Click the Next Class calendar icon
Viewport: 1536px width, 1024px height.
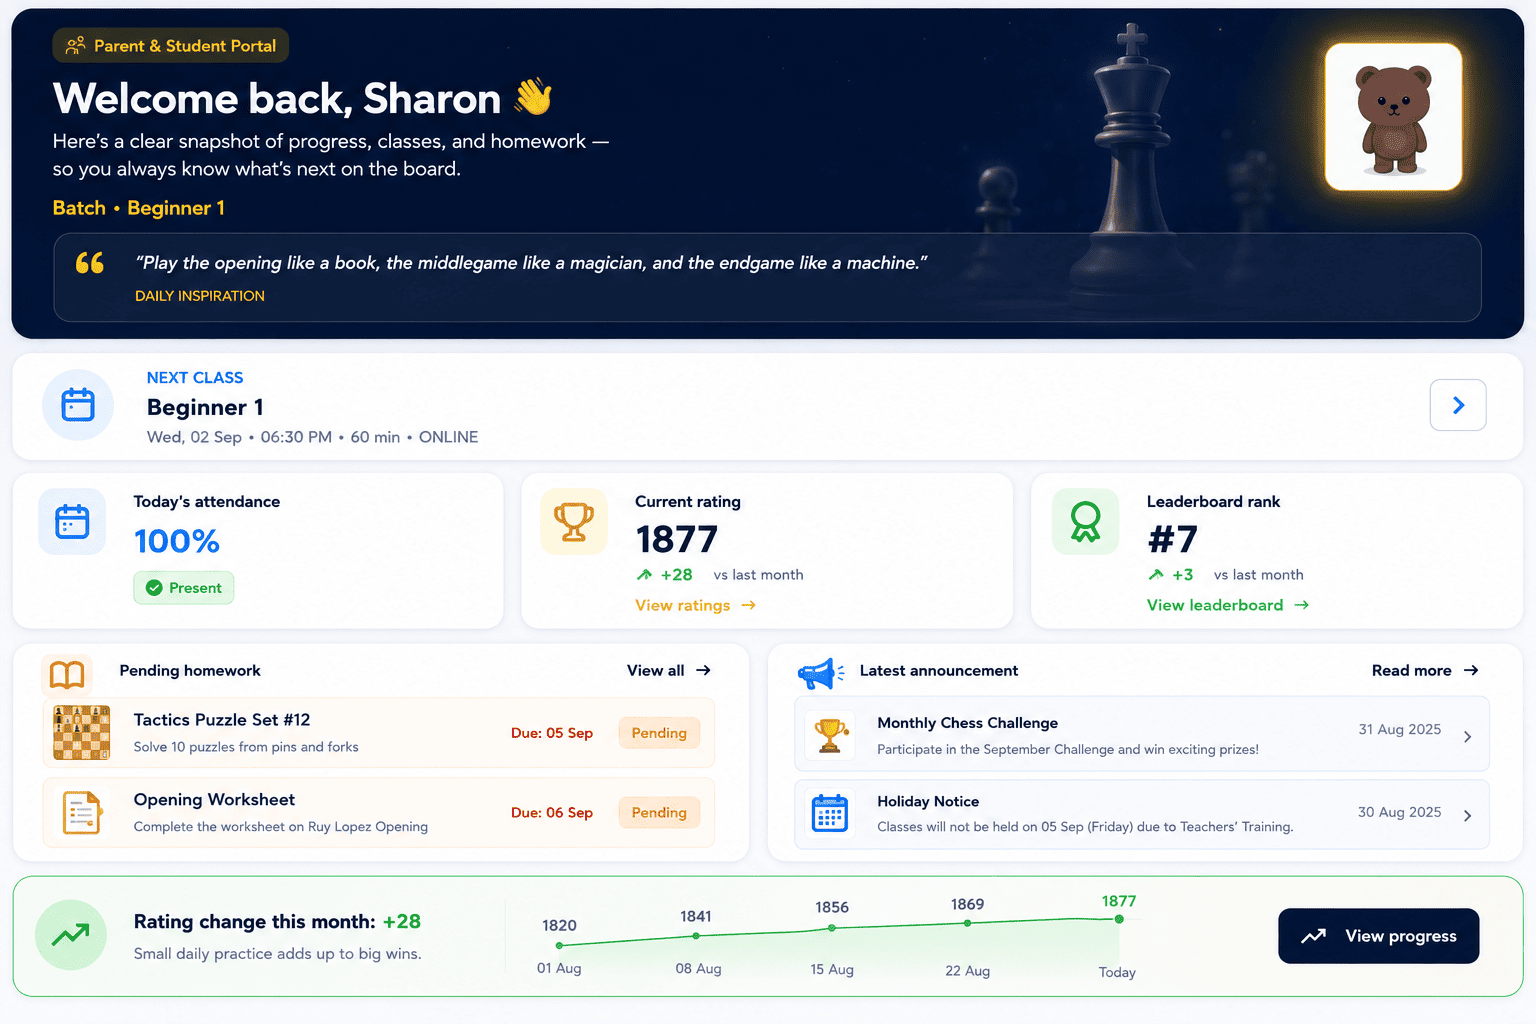click(78, 405)
